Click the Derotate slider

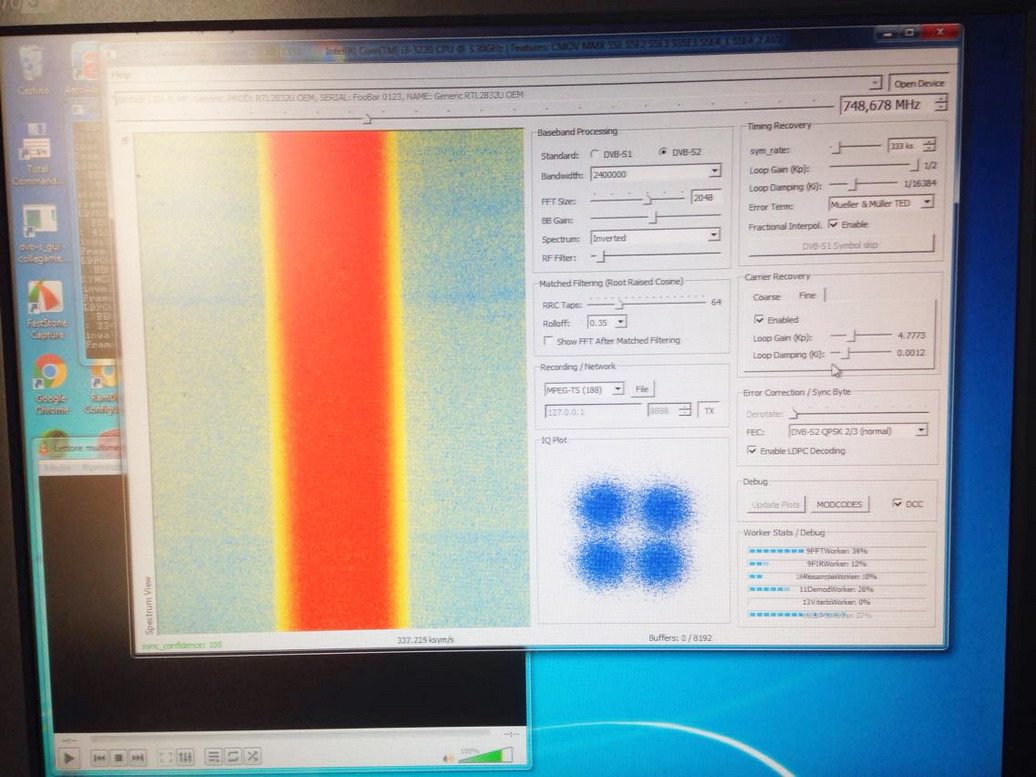point(859,414)
